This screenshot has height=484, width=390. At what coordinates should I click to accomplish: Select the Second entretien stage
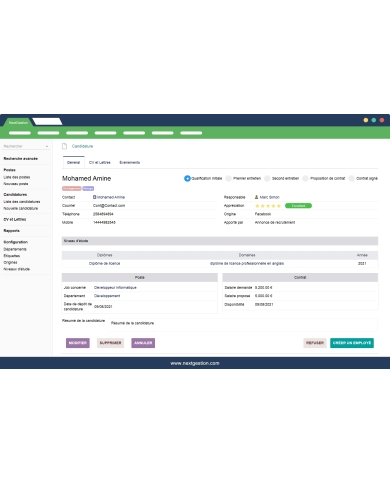[x=267, y=178]
